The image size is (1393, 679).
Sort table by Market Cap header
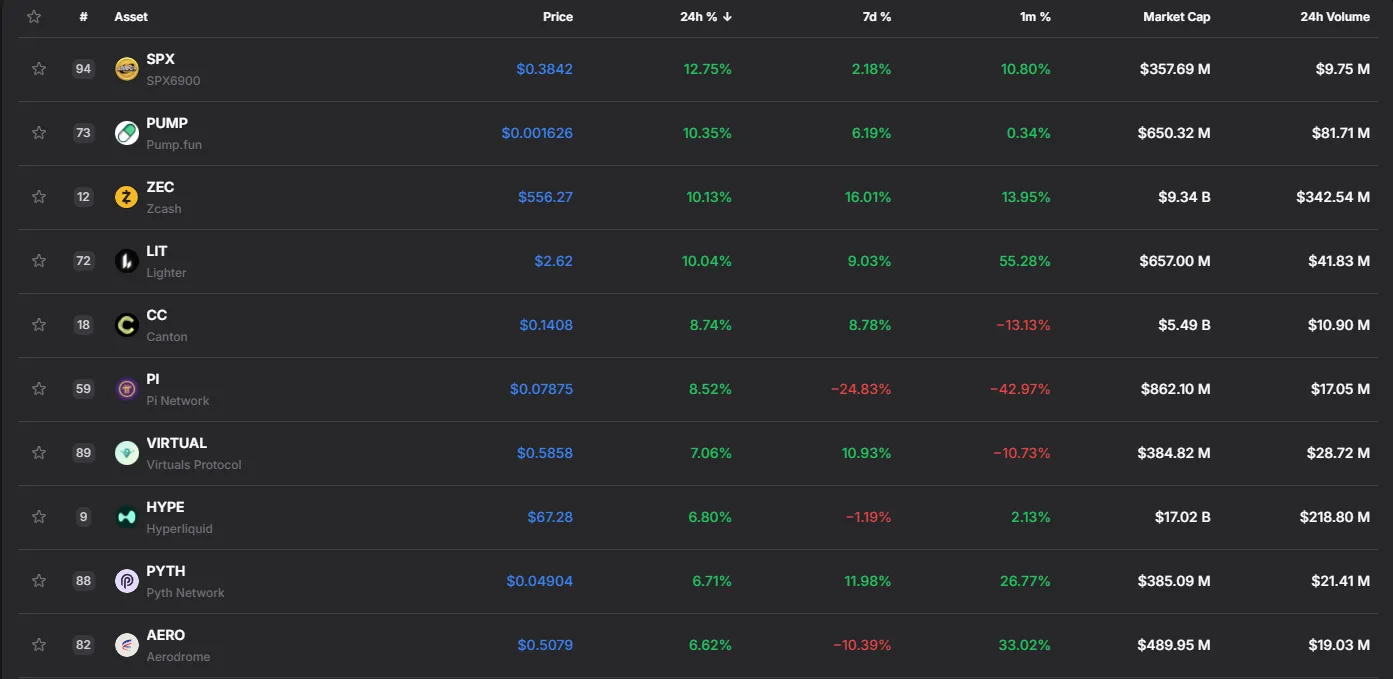click(x=1177, y=17)
